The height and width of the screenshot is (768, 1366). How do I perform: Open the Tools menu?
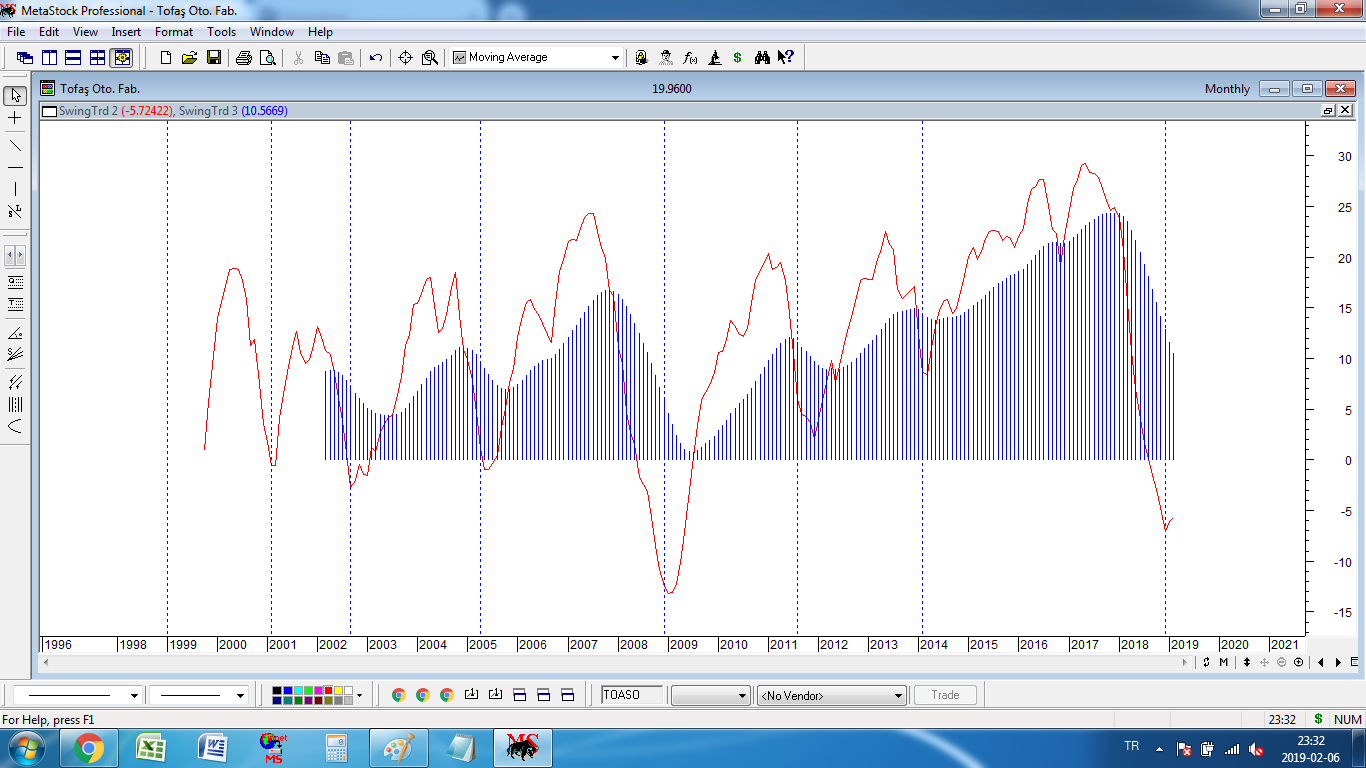click(221, 32)
